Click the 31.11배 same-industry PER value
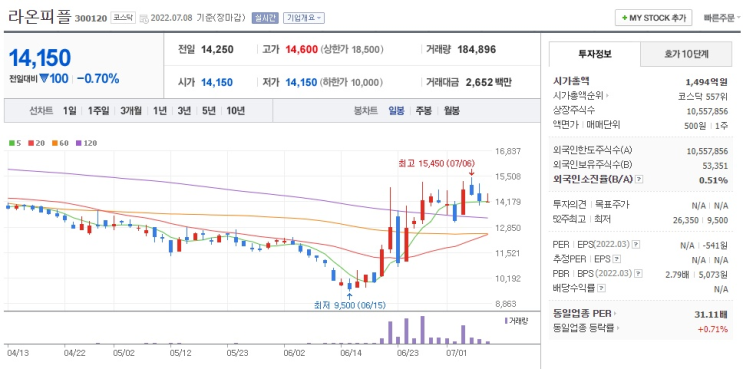 712,314
